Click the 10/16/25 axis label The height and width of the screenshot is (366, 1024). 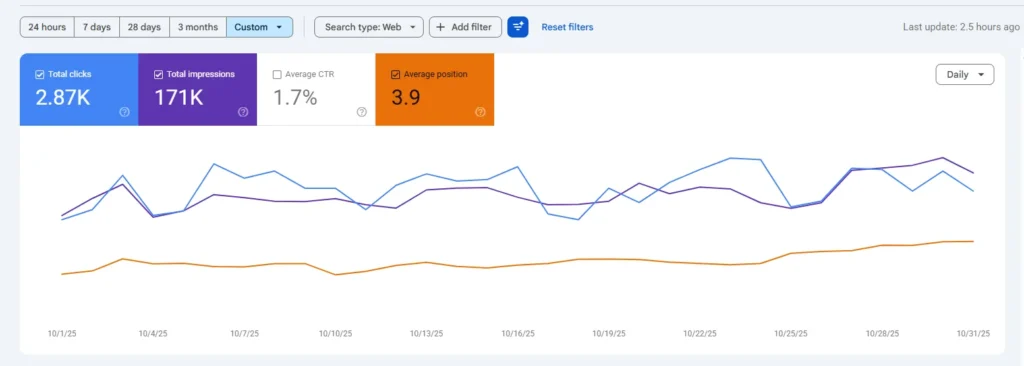click(518, 333)
